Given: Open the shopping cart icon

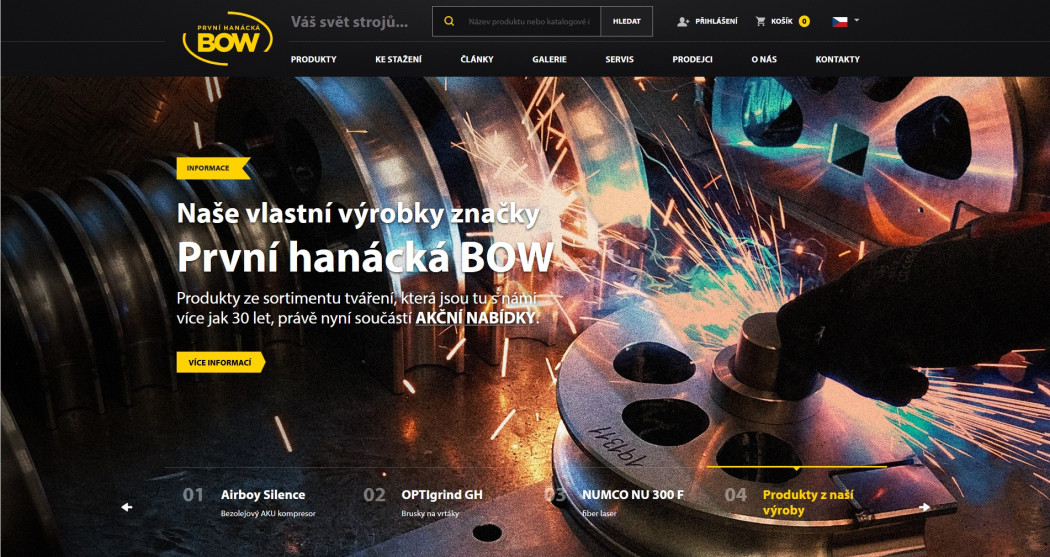Looking at the screenshot, I should tap(761, 21).
